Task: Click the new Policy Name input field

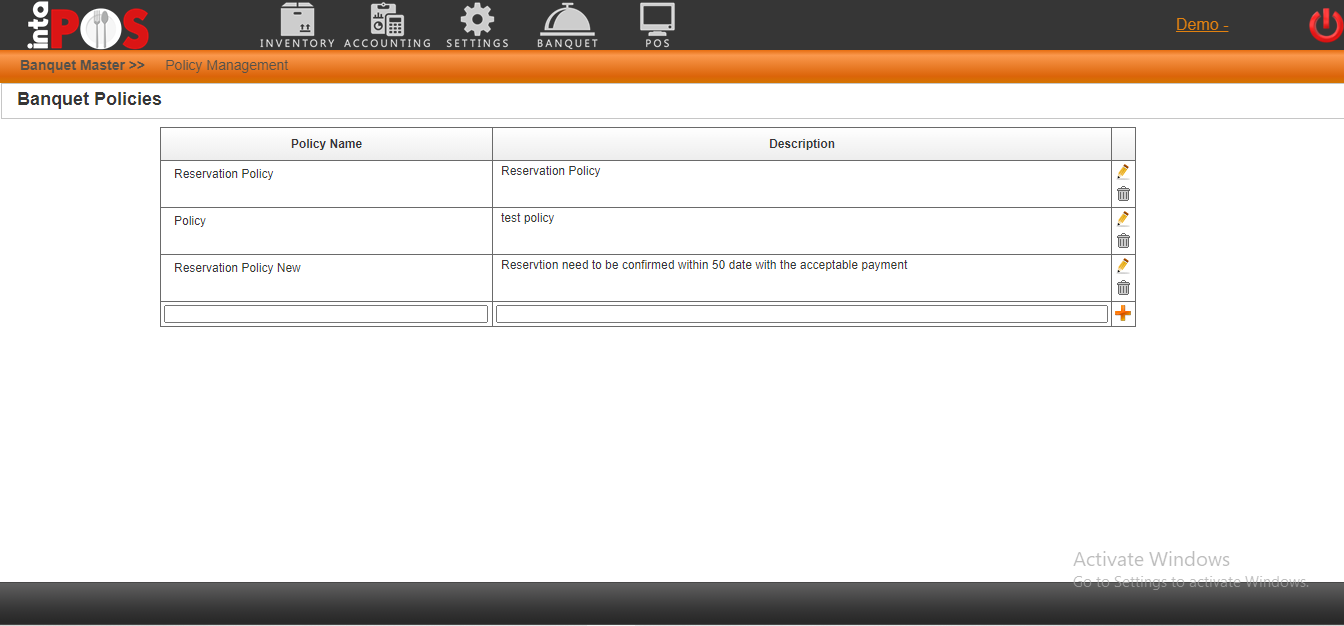Action: coord(326,314)
